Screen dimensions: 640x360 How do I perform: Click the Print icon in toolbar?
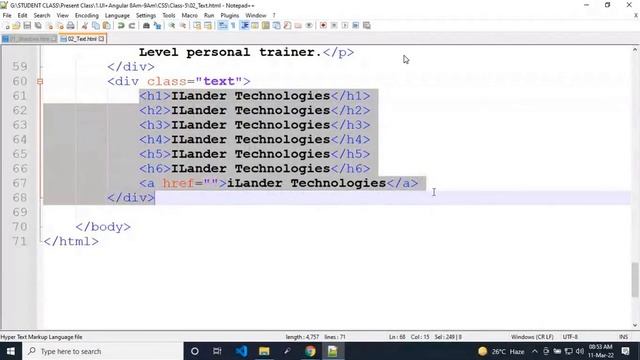tap(71, 26)
